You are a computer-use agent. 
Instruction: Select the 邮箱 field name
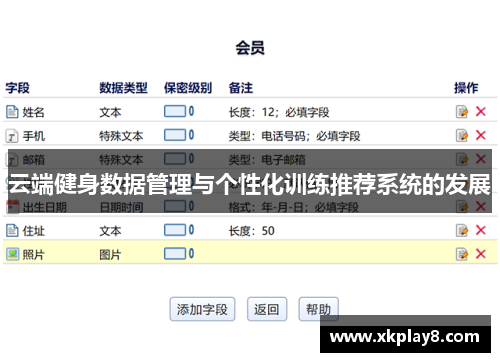[x=33, y=160]
